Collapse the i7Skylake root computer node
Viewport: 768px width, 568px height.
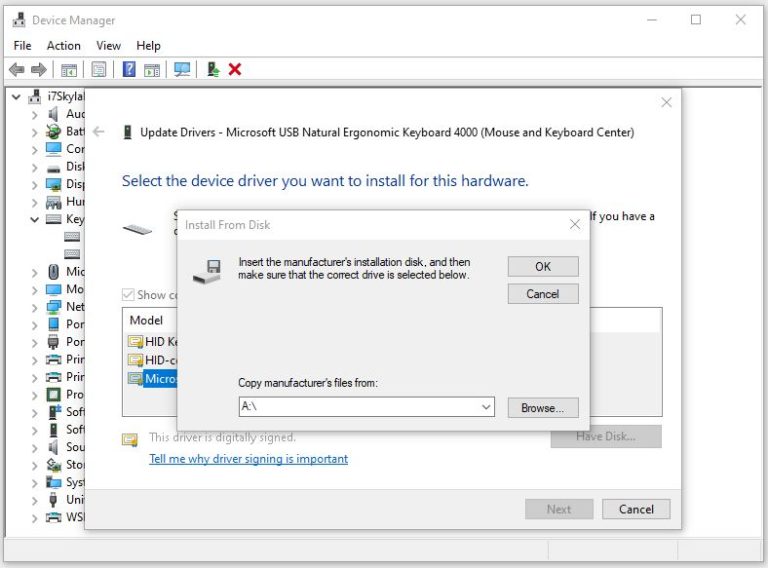tap(16, 96)
